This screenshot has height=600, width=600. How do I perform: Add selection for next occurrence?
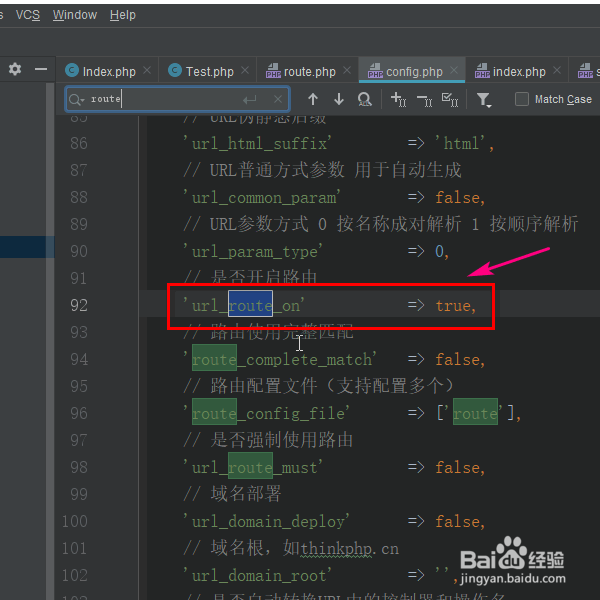[x=398, y=99]
